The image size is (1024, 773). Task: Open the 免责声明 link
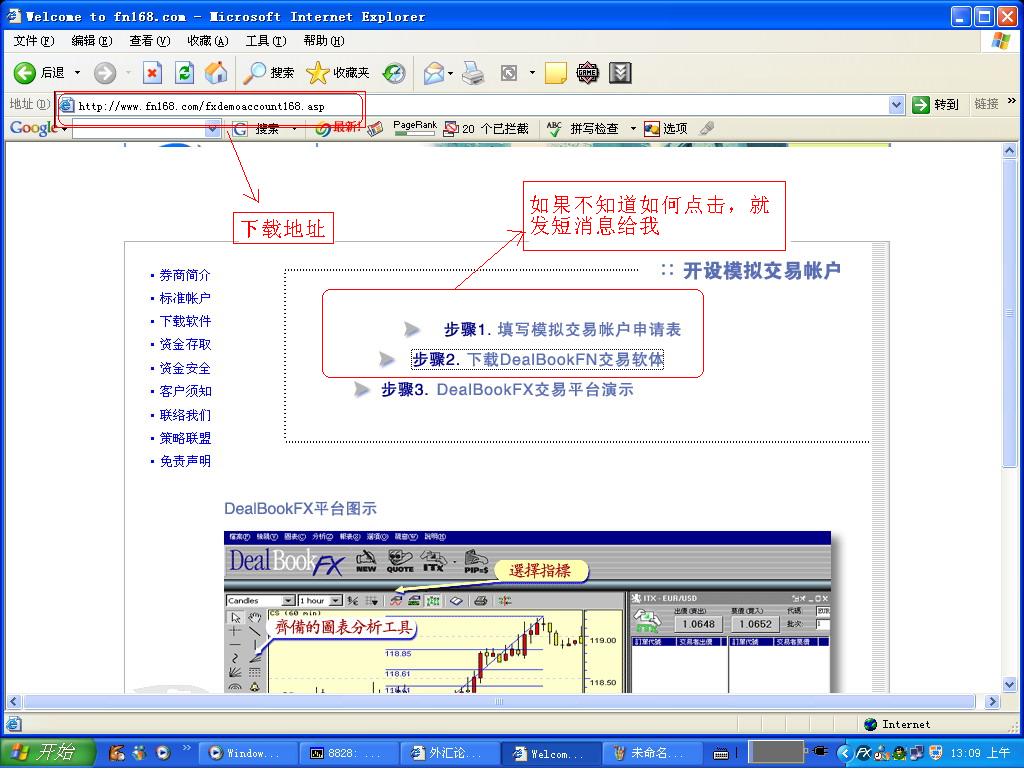pyautogui.click(x=185, y=462)
